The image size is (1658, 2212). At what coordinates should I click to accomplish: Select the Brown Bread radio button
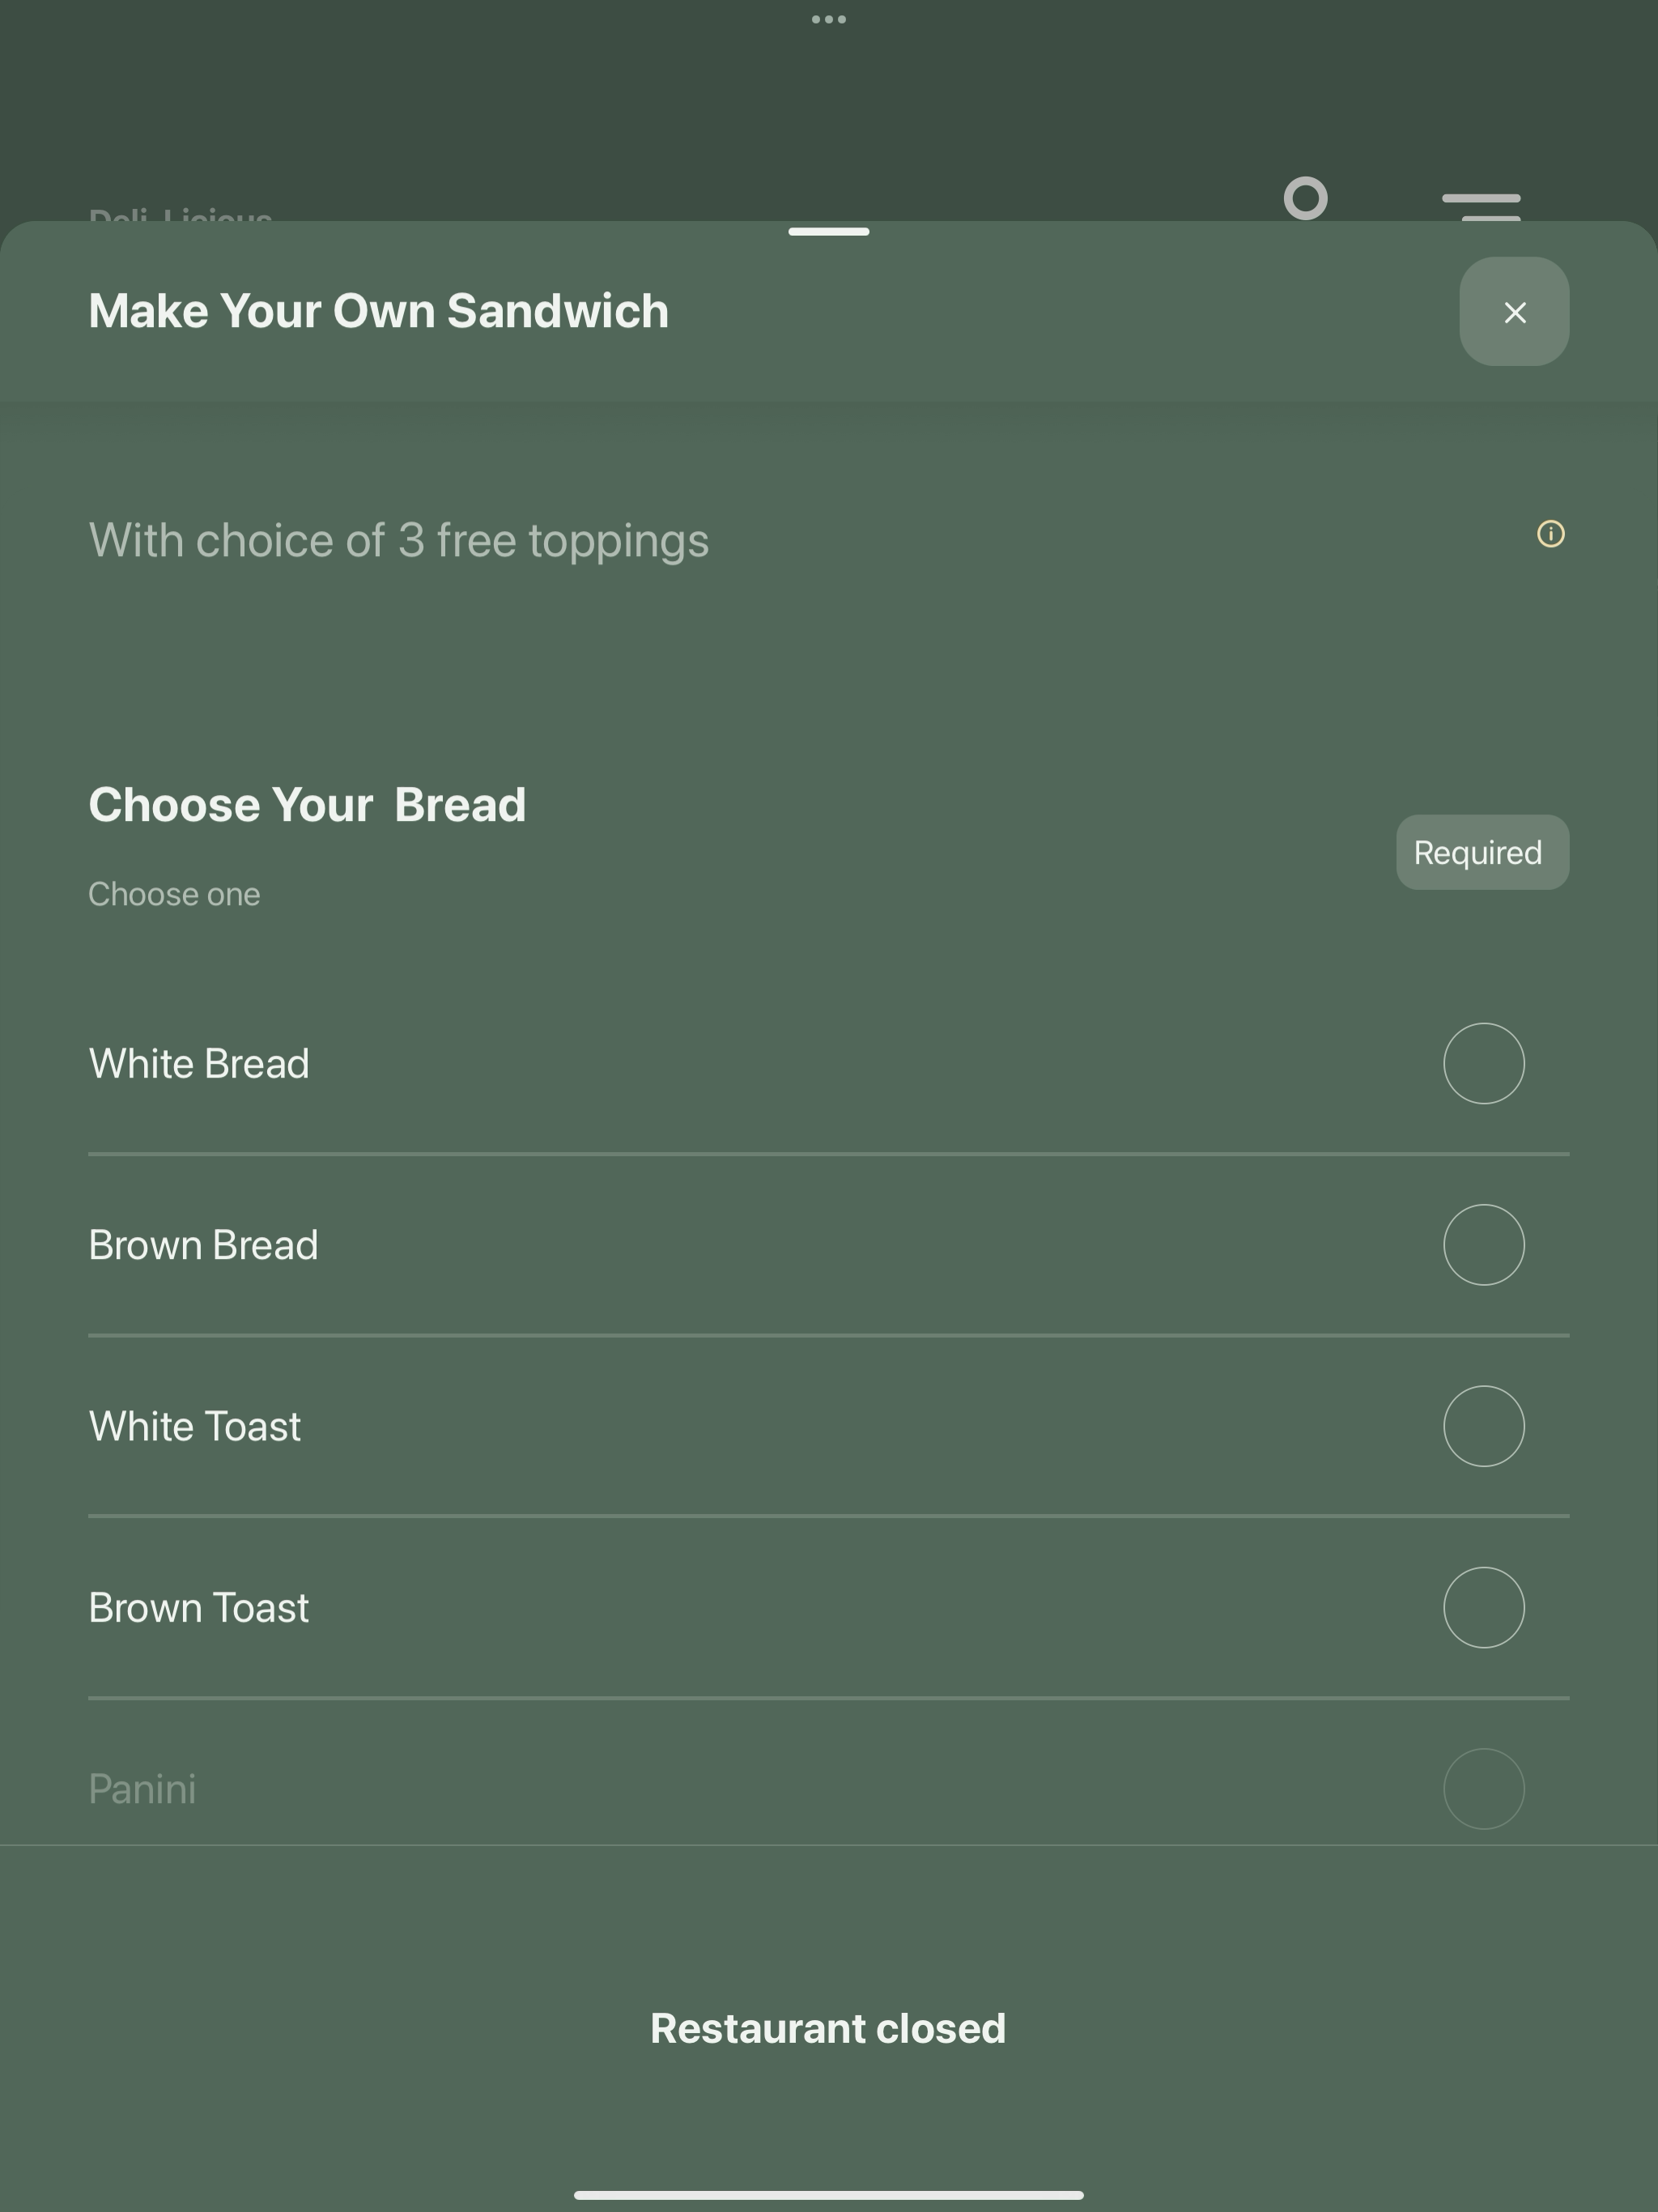(x=1484, y=1244)
